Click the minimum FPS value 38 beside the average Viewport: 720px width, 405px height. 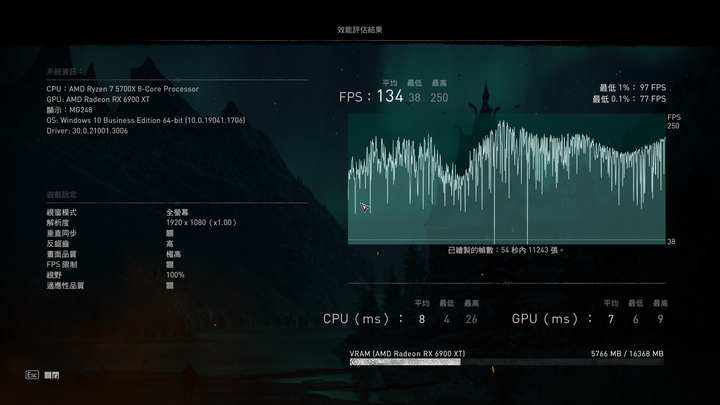click(414, 97)
